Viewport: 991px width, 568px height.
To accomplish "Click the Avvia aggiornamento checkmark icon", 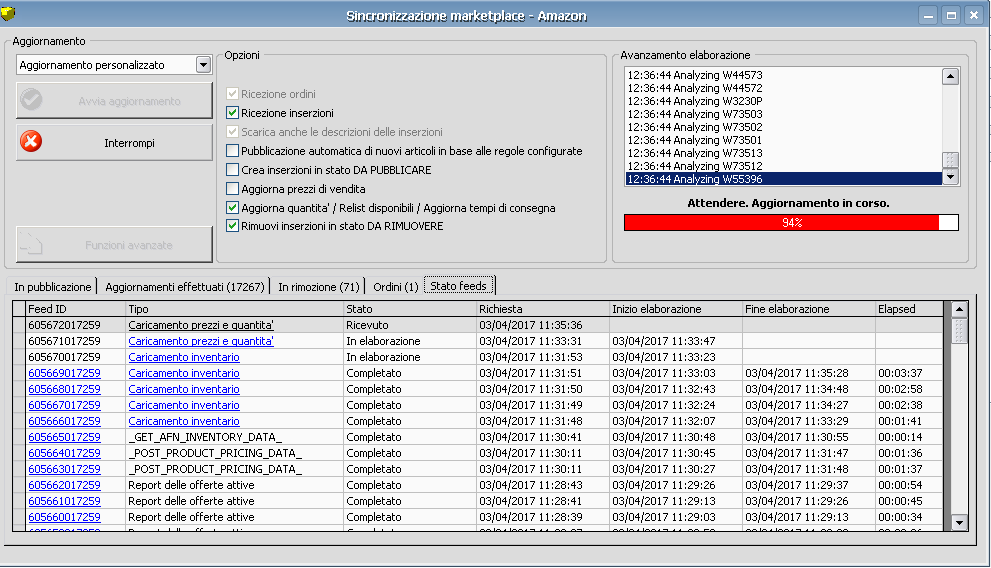I will pos(31,100).
